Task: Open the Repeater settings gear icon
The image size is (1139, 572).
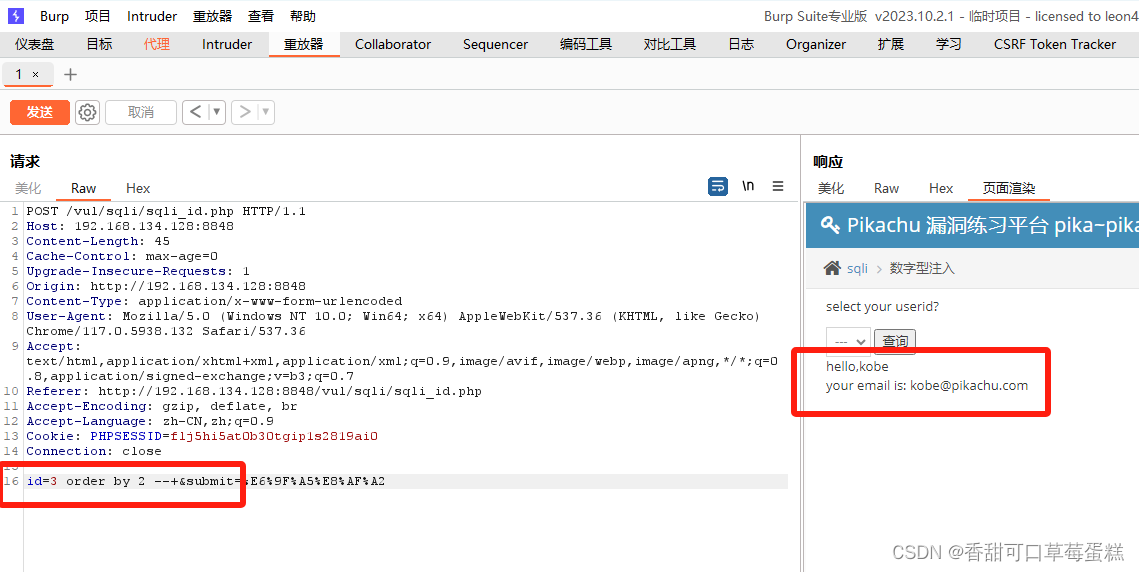Action: pos(87,112)
